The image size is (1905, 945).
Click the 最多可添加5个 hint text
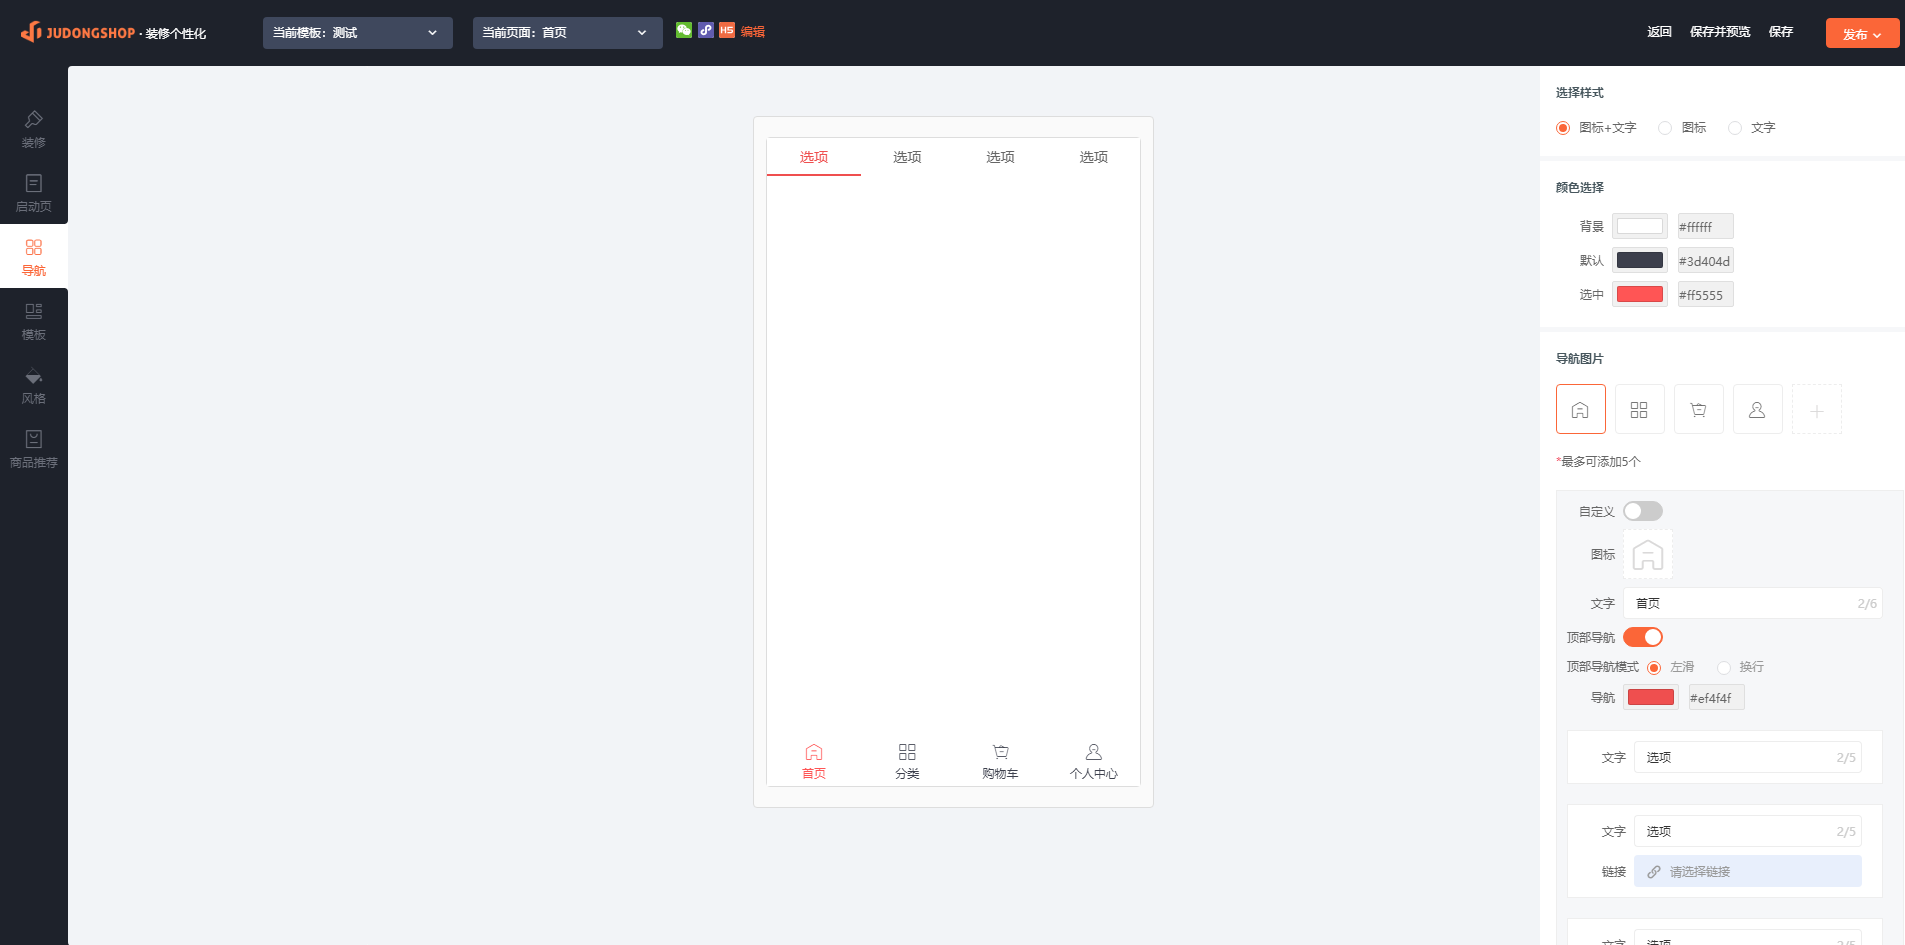1598,461
